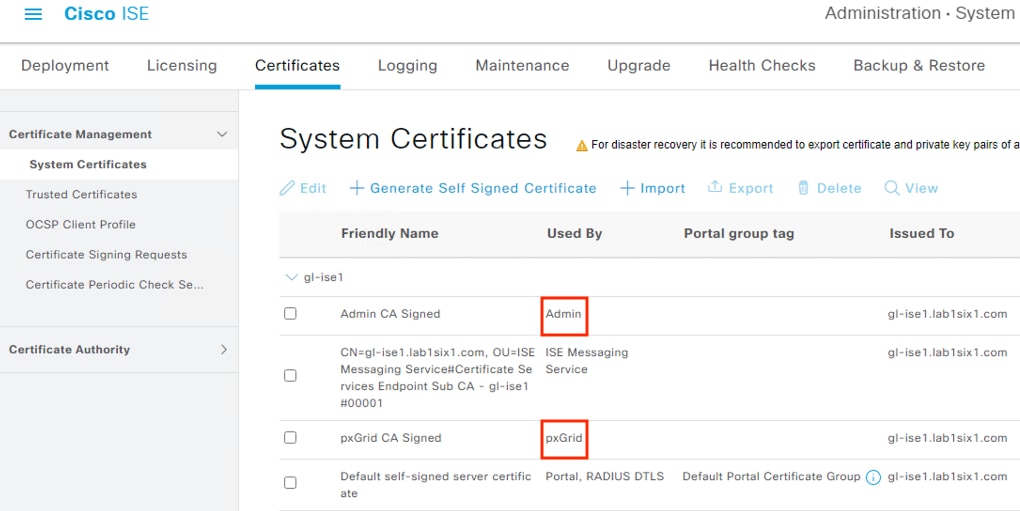The image size is (1020, 511).
Task: Click the Admin CA Signed friendly name
Action: point(390,314)
